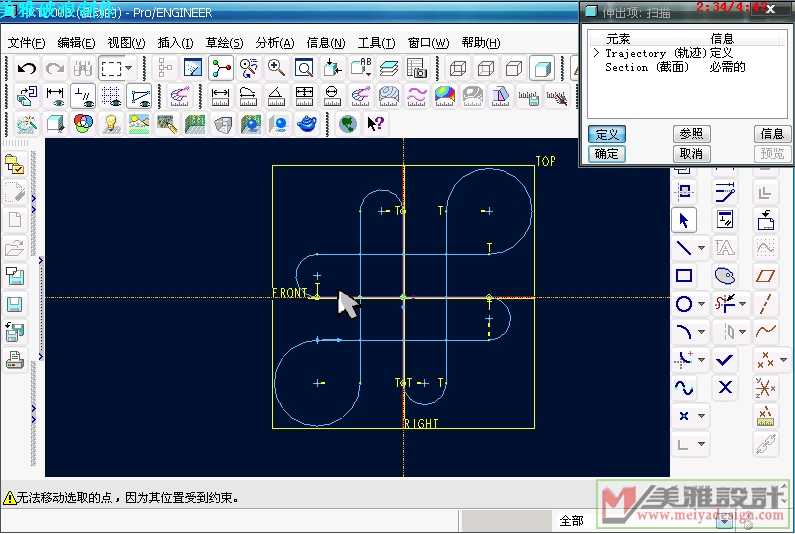Toggle display of section vertices
The width and height of the screenshot is (795, 534).
(x=139, y=96)
